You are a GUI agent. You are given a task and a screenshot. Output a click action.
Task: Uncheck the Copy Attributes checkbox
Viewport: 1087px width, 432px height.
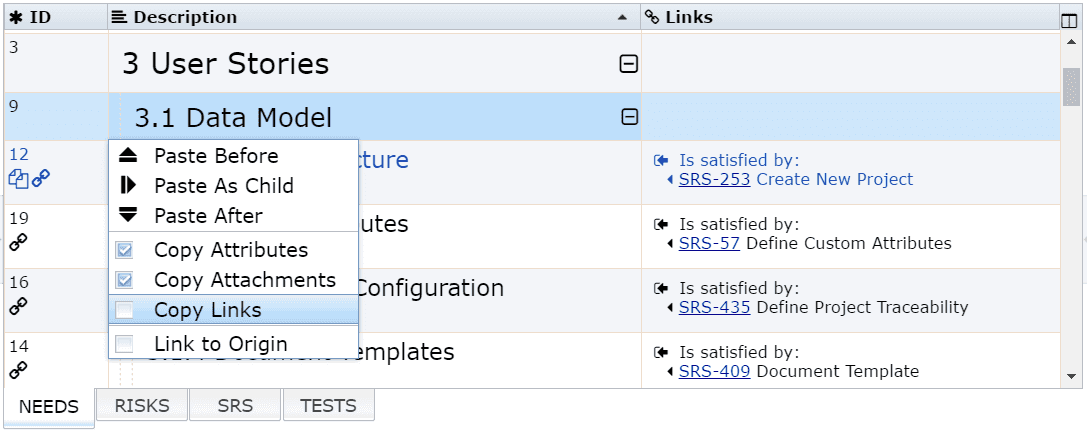coord(125,250)
